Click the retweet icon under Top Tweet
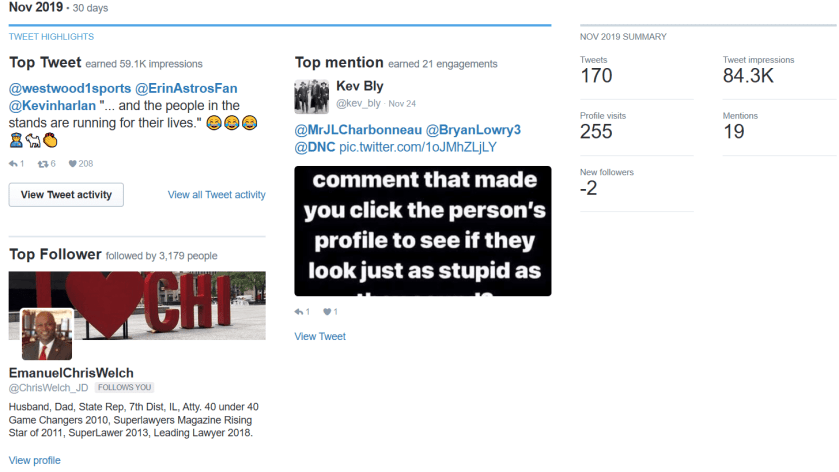839x472 pixels. (43, 164)
